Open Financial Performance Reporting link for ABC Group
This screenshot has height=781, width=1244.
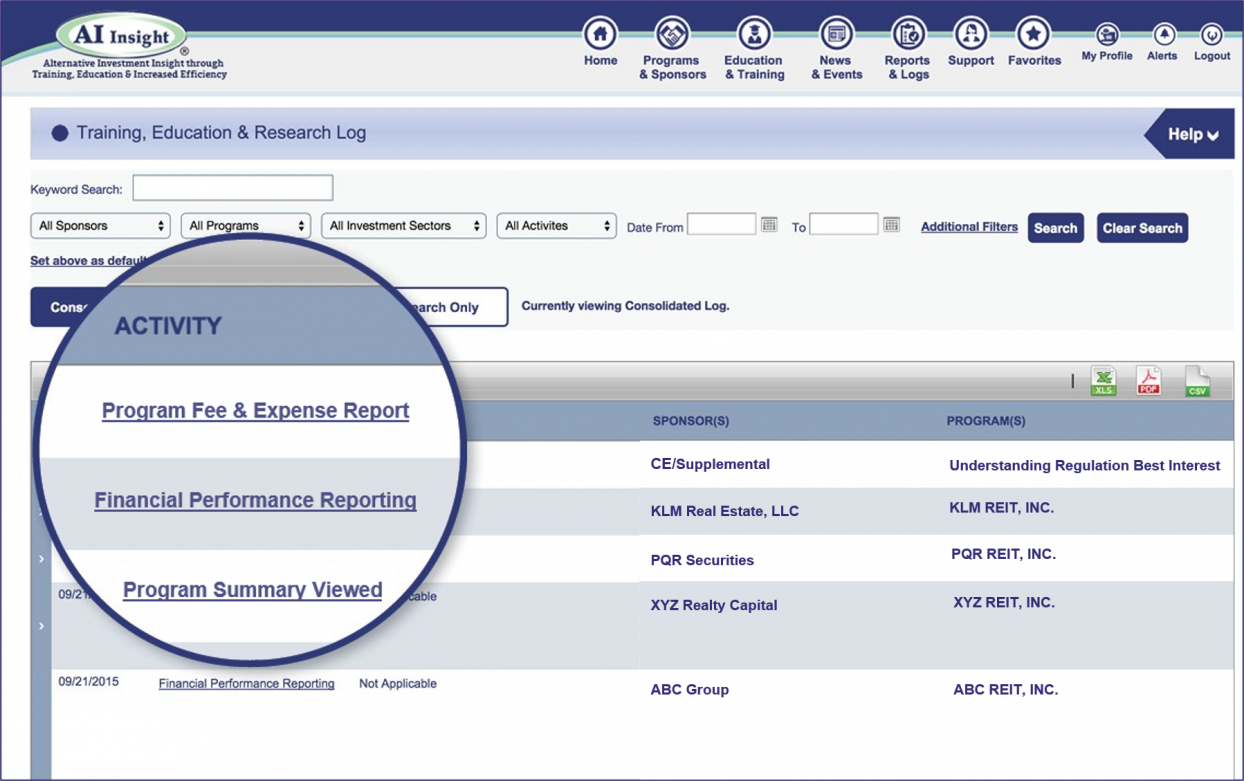click(x=246, y=684)
